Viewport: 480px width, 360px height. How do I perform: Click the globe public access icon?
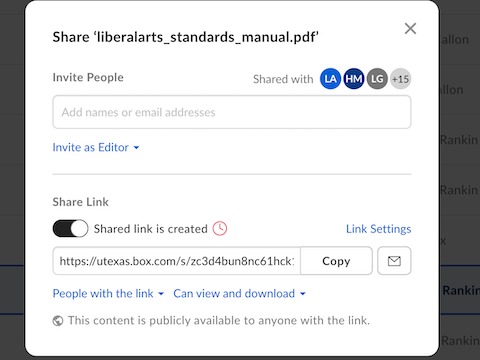click(x=58, y=321)
